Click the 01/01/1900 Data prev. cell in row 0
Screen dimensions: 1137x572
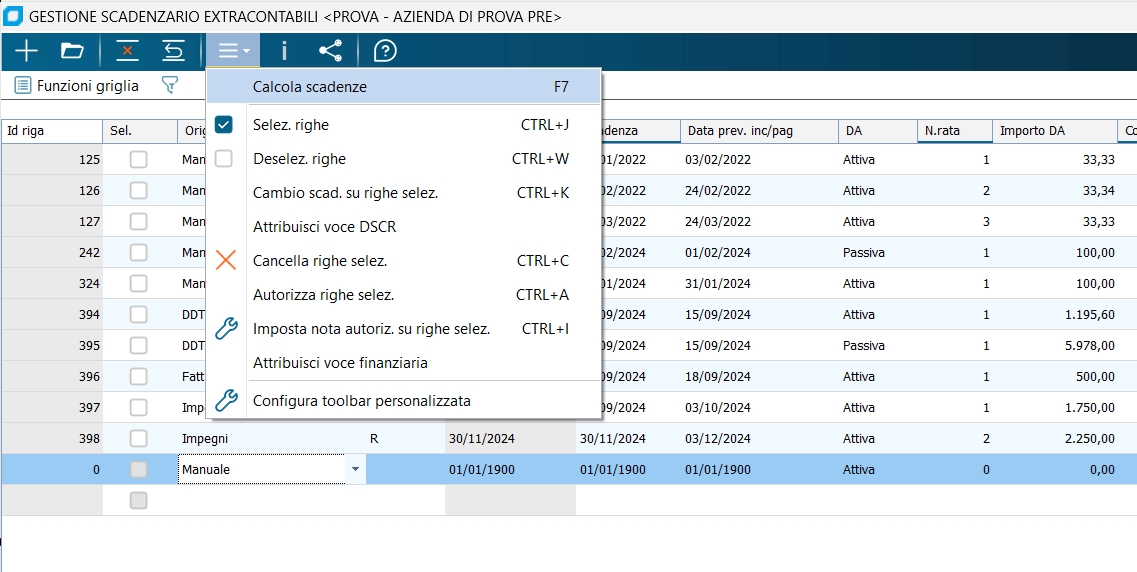click(718, 470)
